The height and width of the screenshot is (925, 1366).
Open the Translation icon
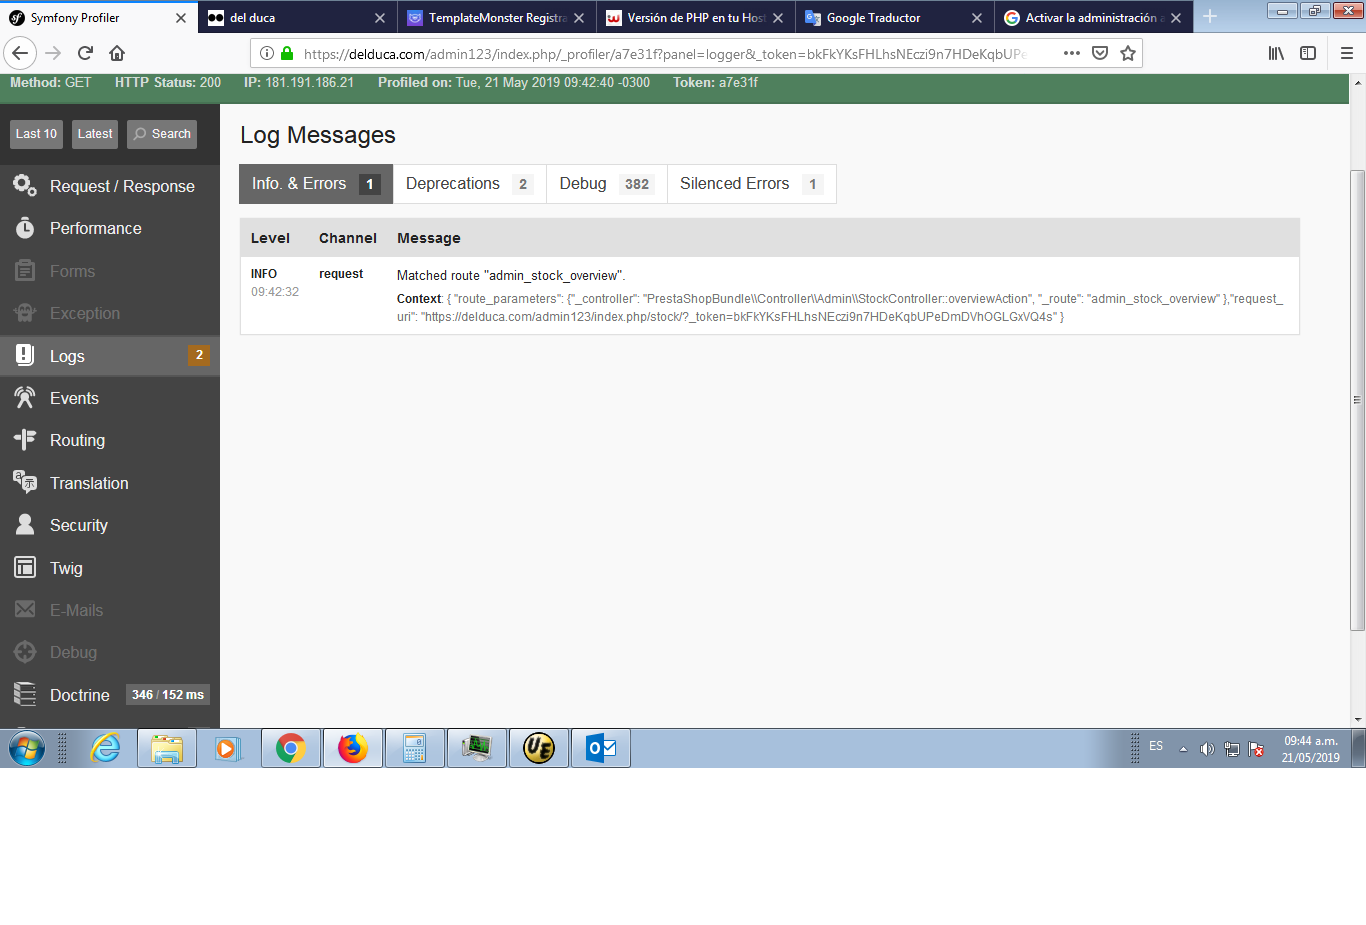pos(25,482)
